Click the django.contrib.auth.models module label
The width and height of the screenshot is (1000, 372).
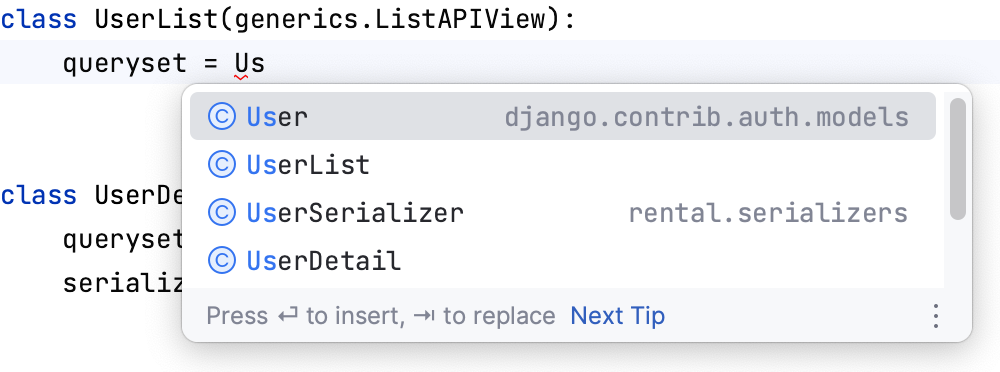pos(707,117)
